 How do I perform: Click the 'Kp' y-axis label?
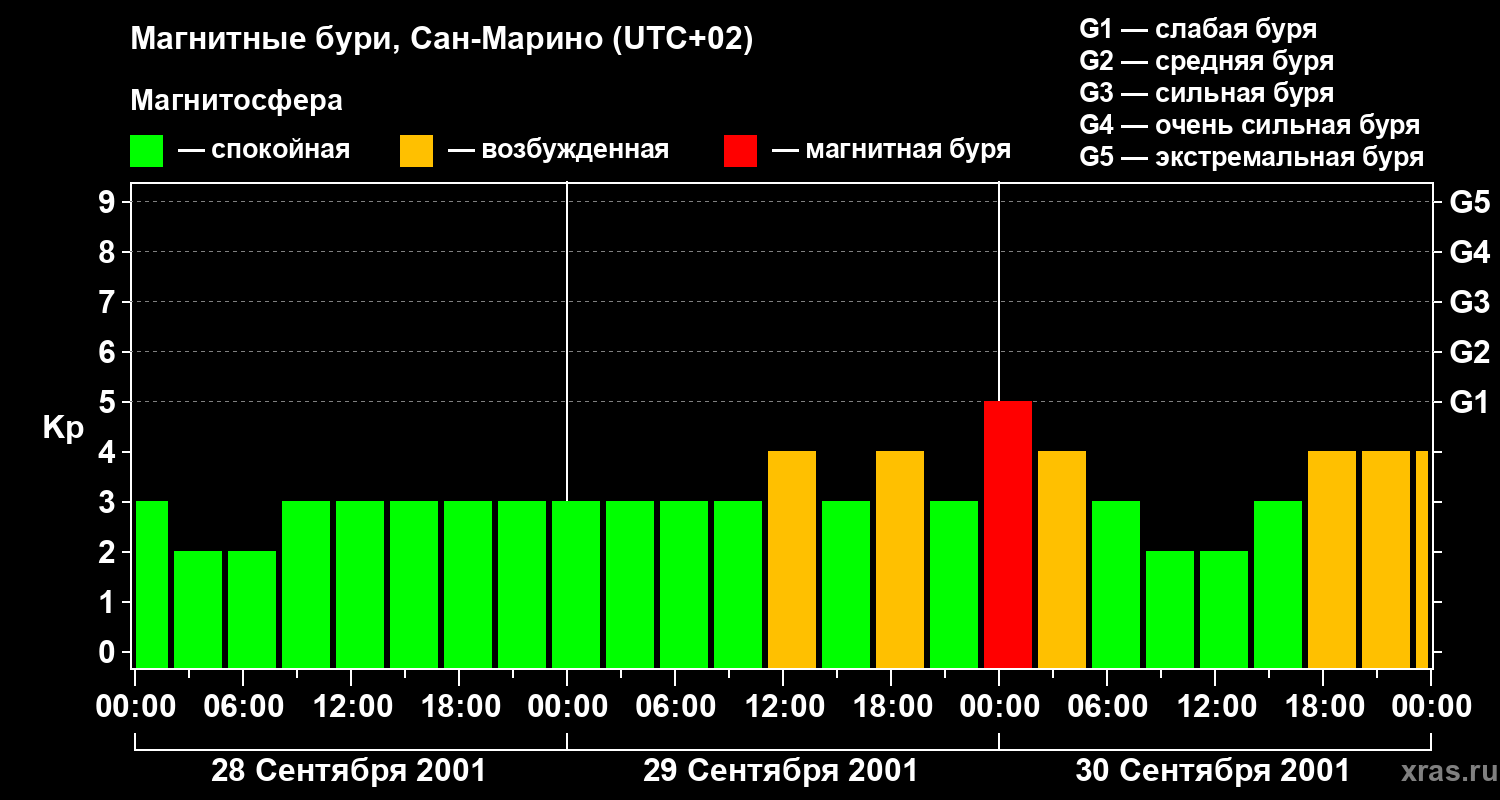[x=63, y=428]
